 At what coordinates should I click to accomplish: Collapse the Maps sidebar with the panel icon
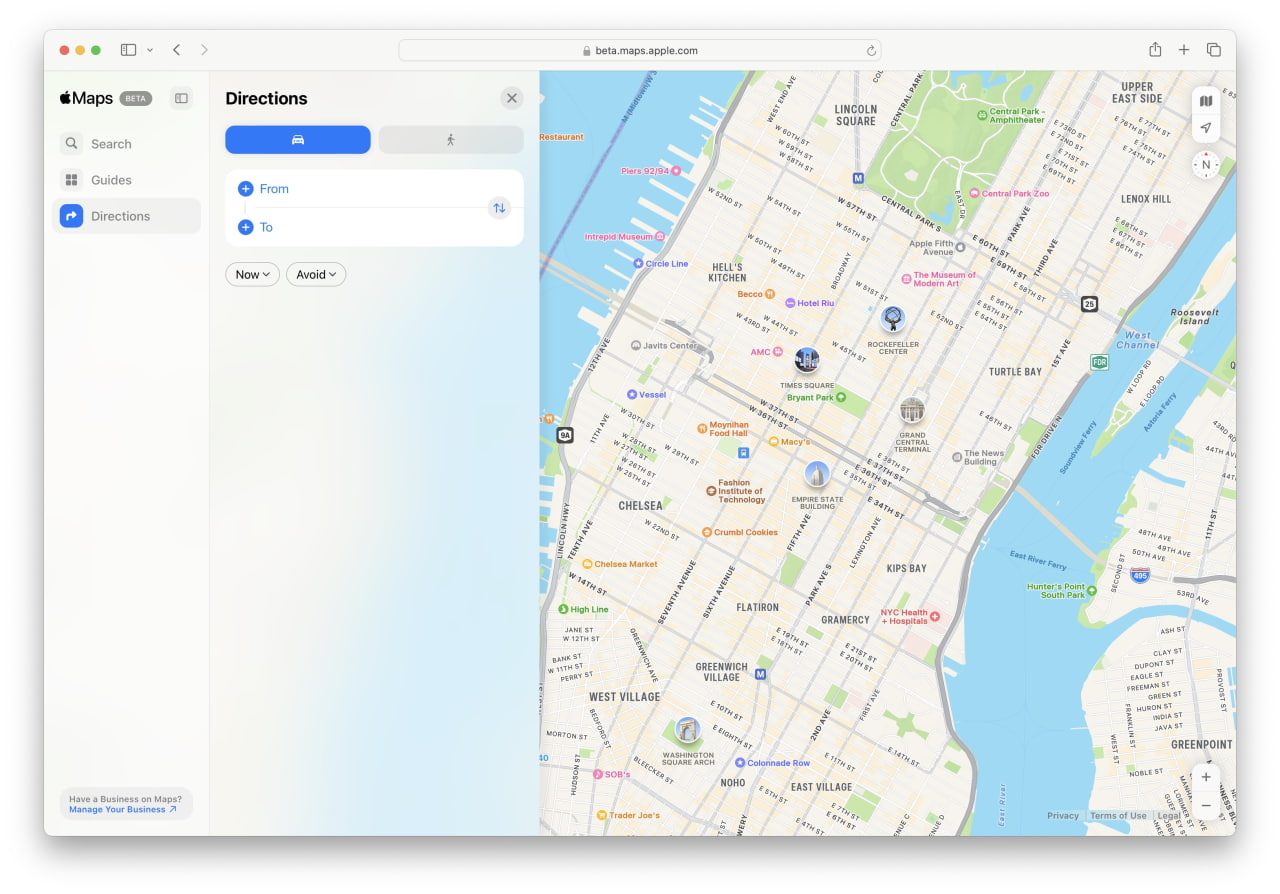coord(181,98)
